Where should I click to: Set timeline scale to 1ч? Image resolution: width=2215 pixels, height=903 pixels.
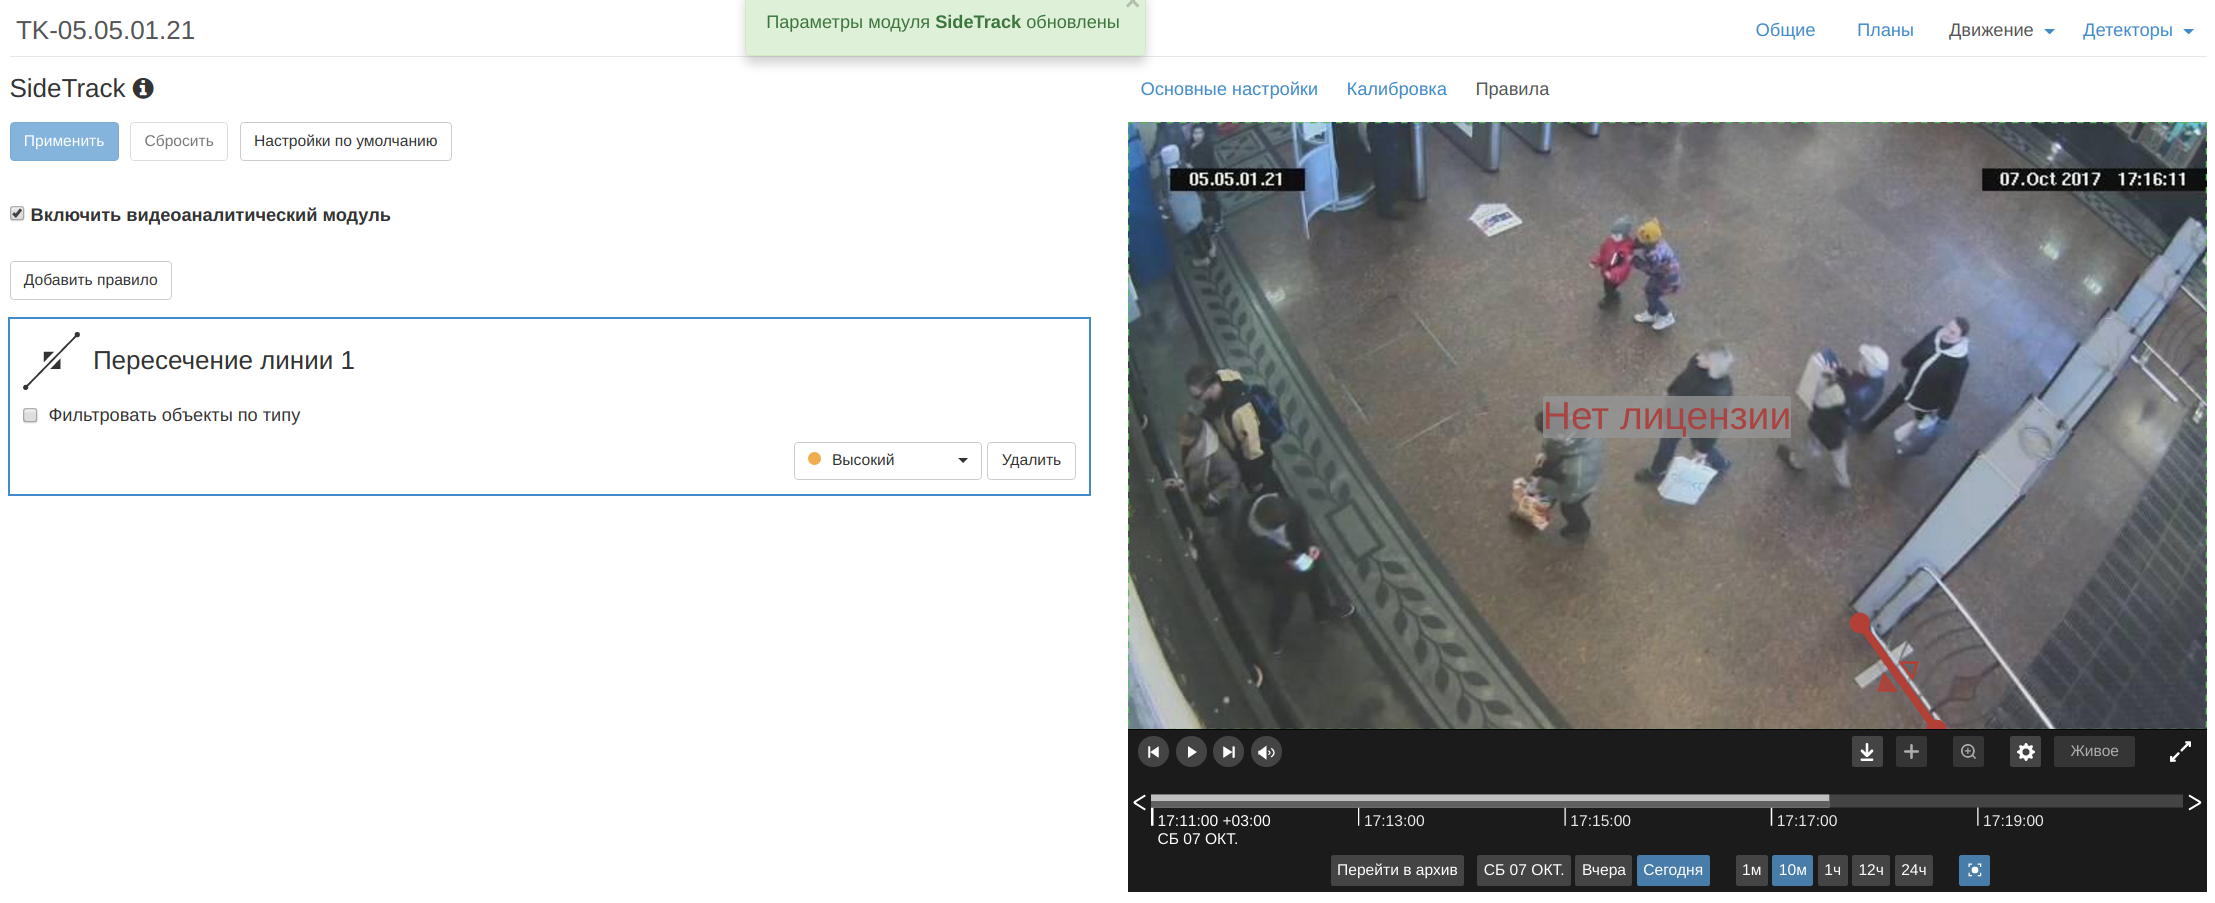[1832, 870]
